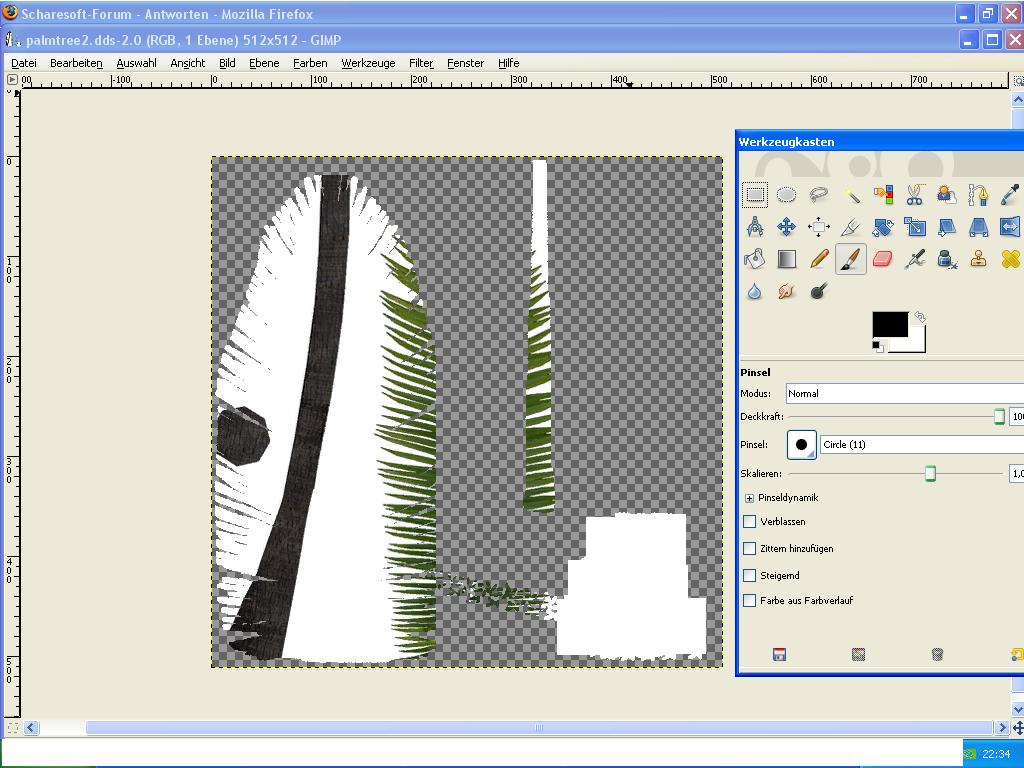Select the Free Select lasso tool

tap(819, 195)
